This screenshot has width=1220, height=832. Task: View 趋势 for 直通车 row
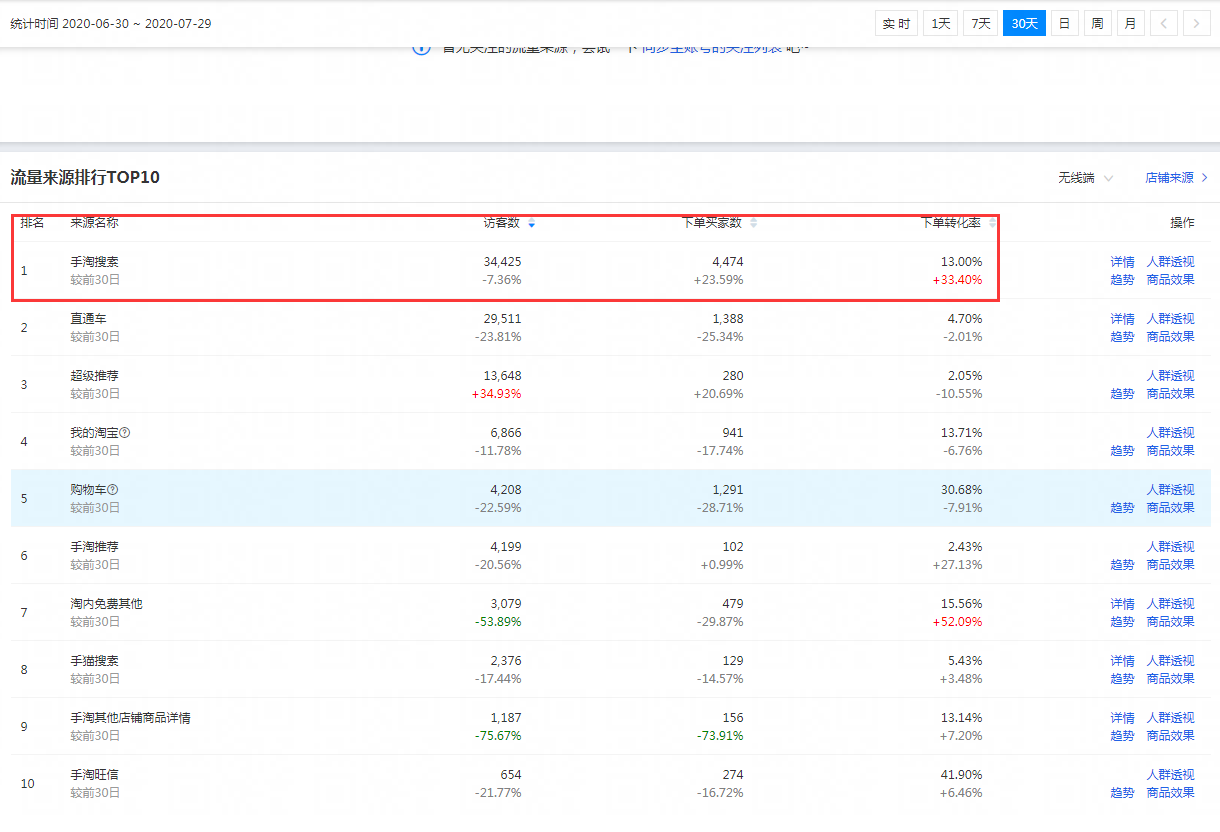[x=1122, y=337]
